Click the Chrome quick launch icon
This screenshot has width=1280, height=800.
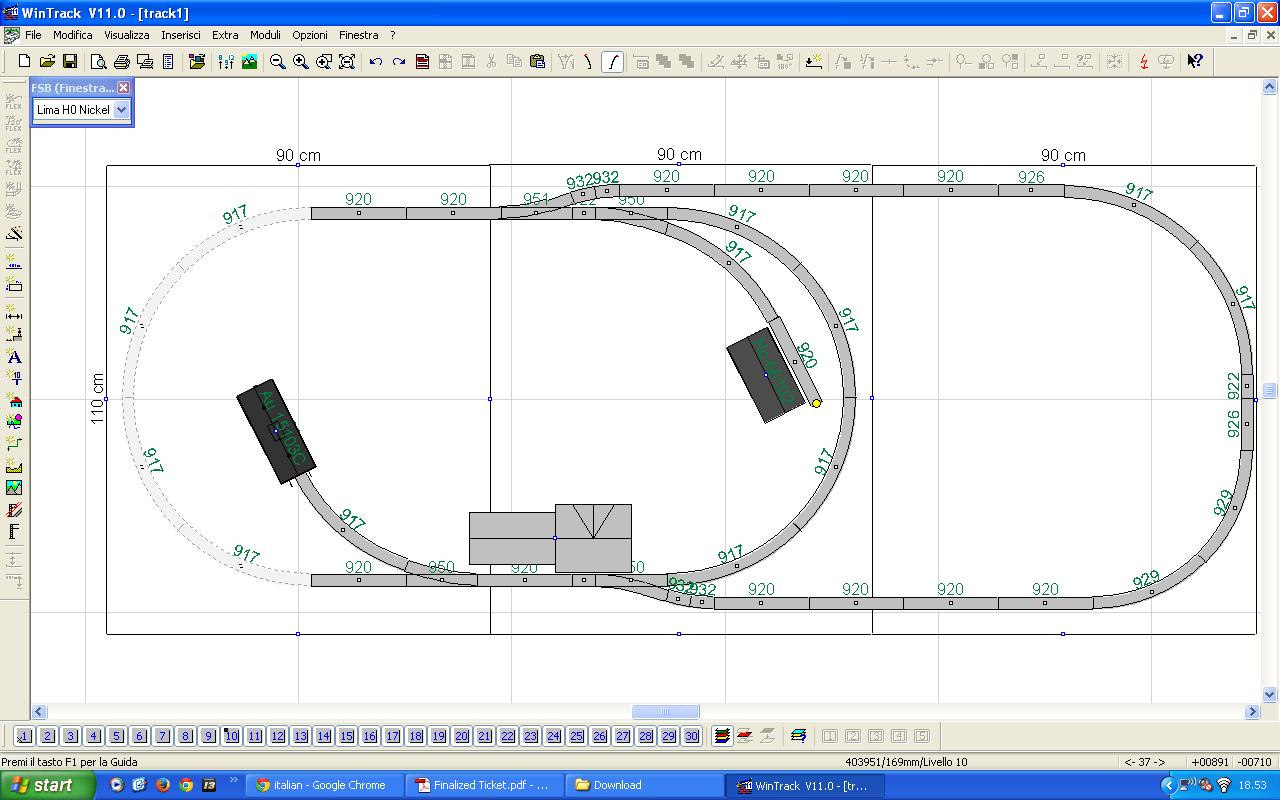click(x=185, y=785)
